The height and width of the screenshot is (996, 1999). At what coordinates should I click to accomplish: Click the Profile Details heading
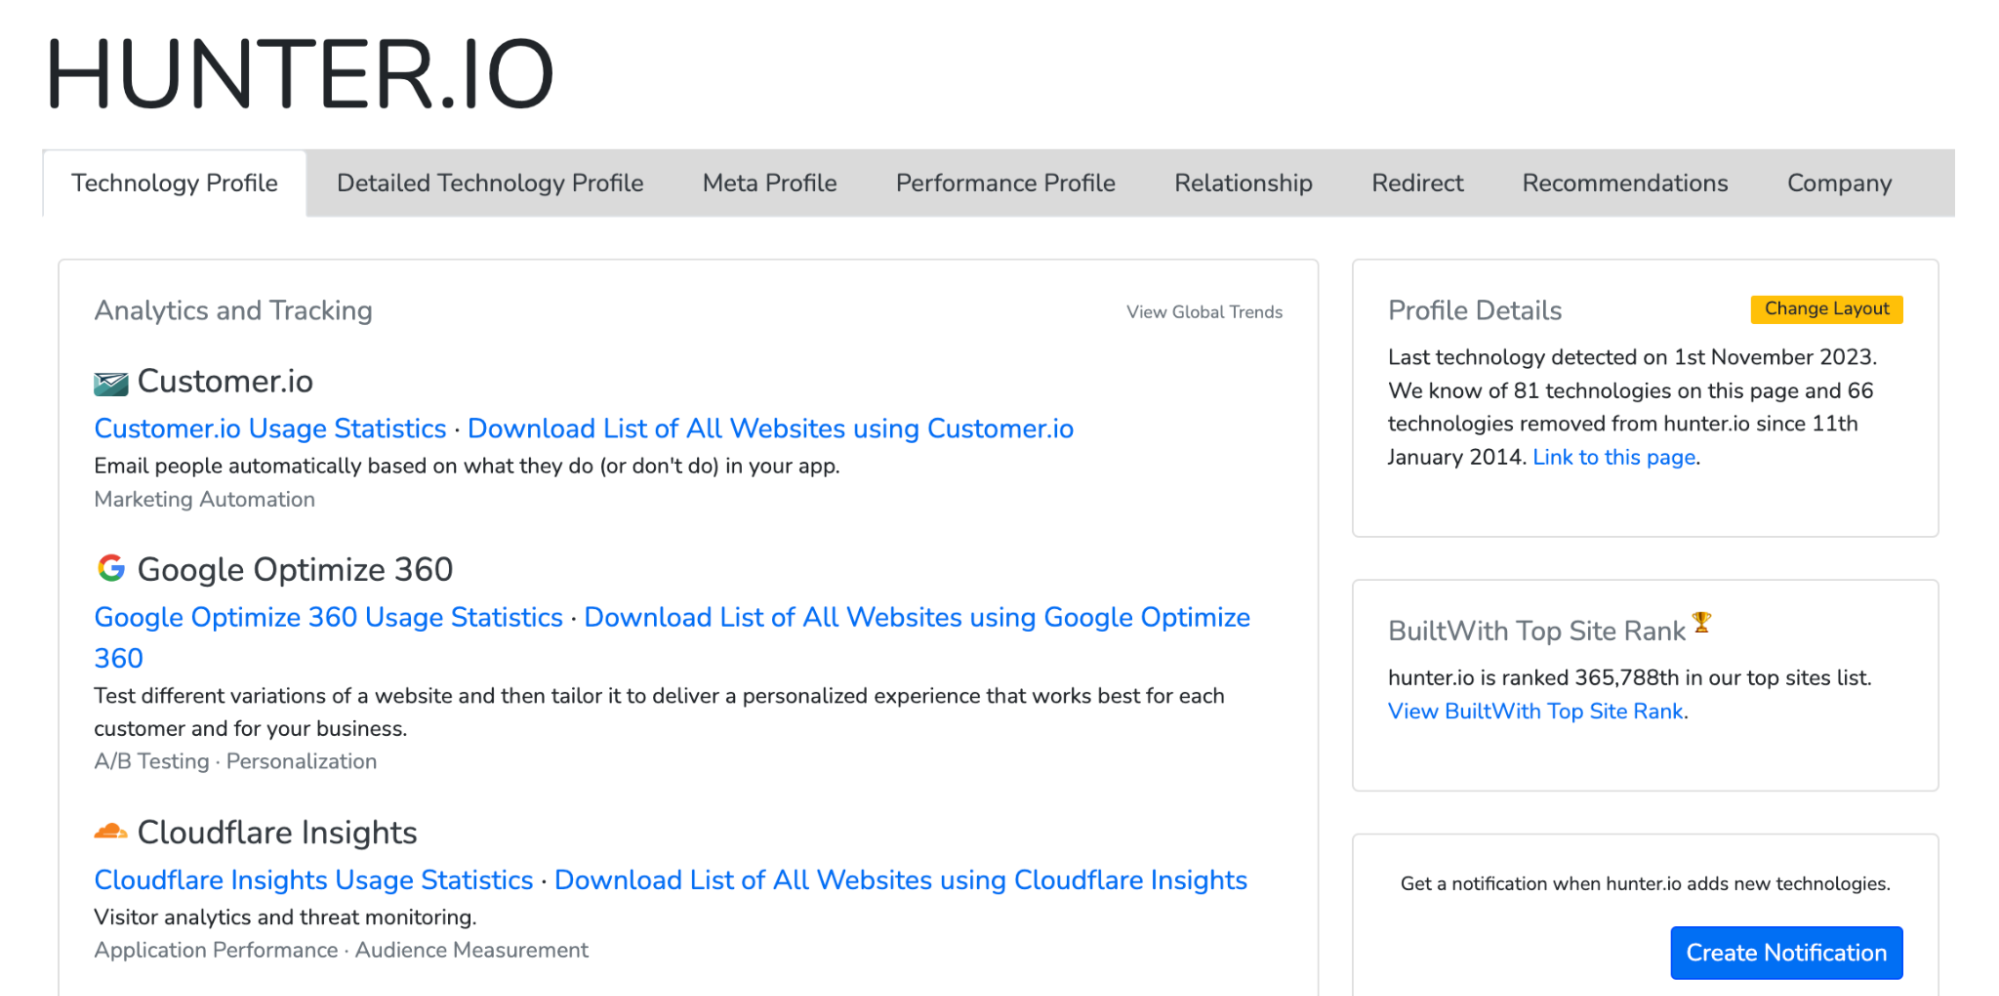point(1474,311)
